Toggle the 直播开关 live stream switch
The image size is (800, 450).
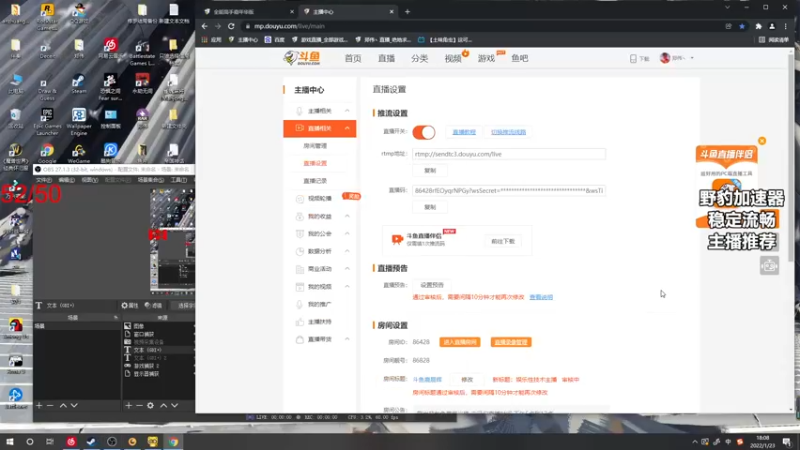coord(423,132)
